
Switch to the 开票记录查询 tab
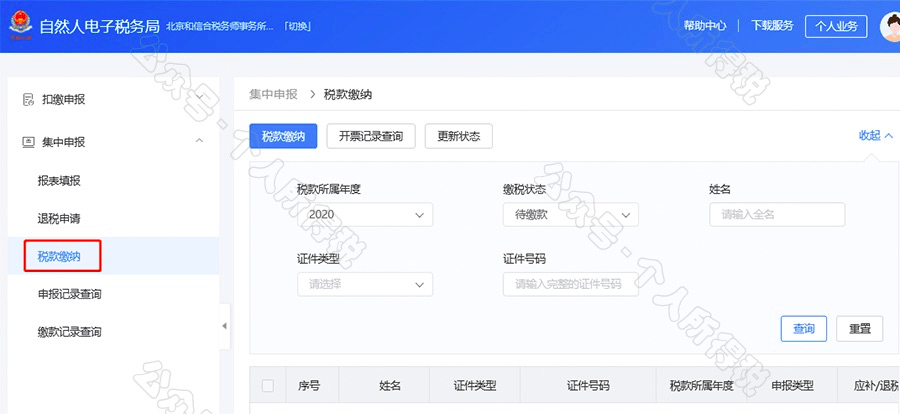pos(370,137)
